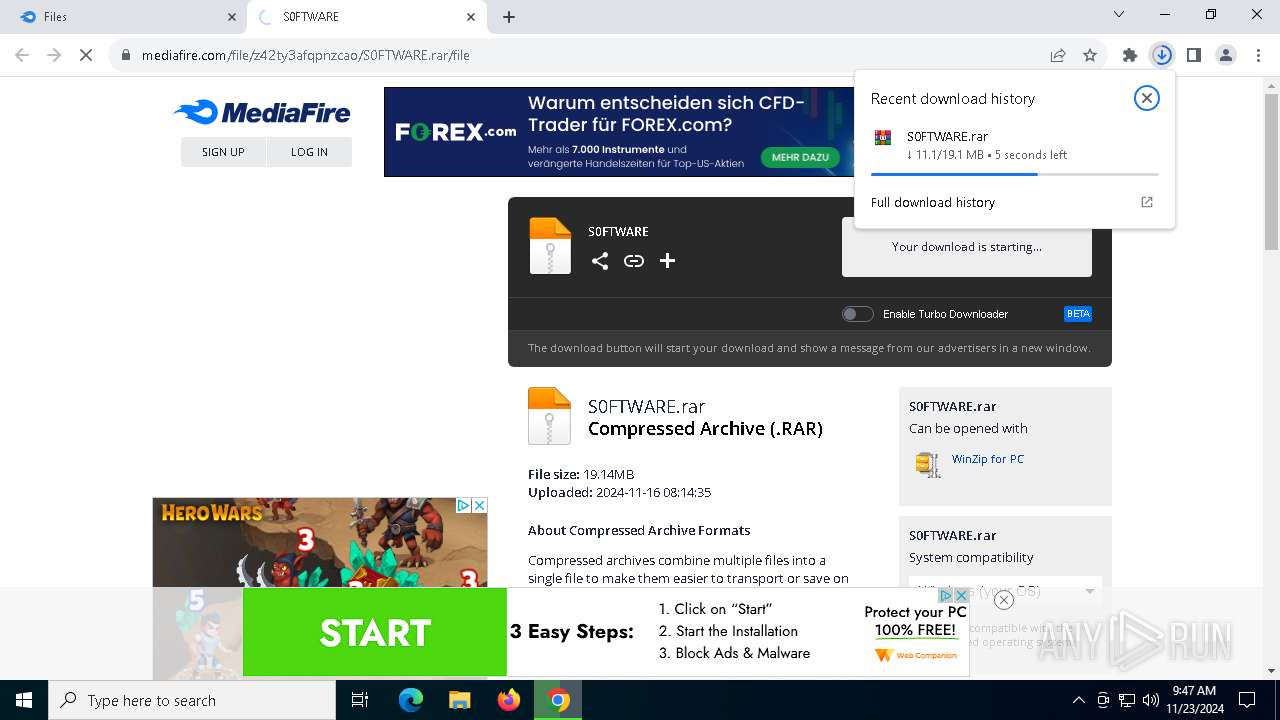The image size is (1280, 720).
Task: Click the WinZip icon
Action: 927,464
